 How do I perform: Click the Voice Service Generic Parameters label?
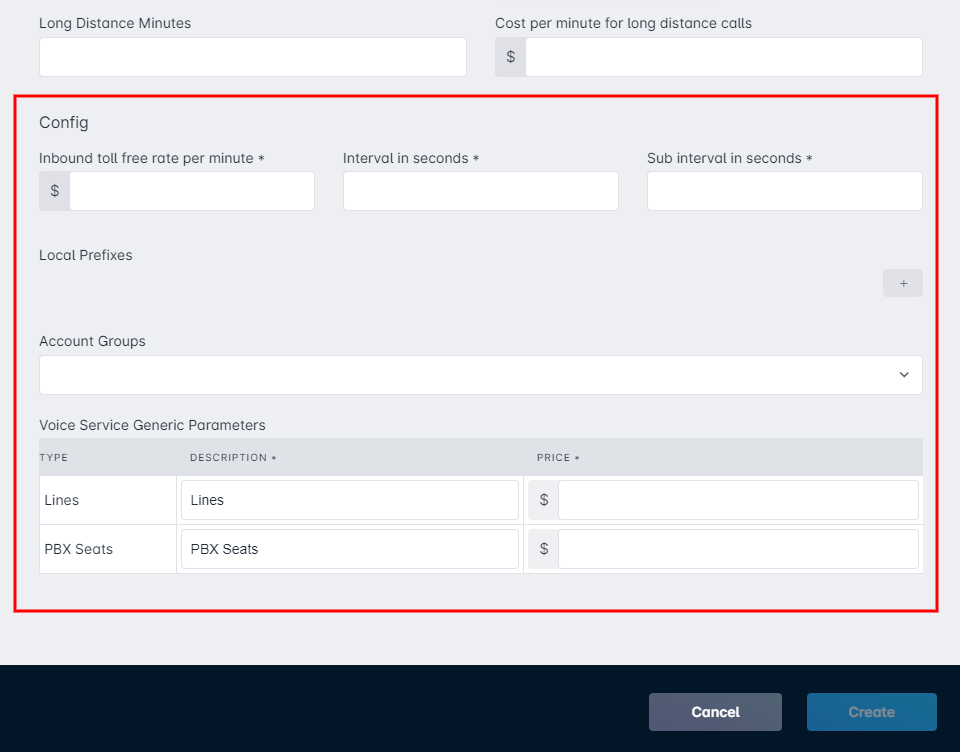click(152, 425)
